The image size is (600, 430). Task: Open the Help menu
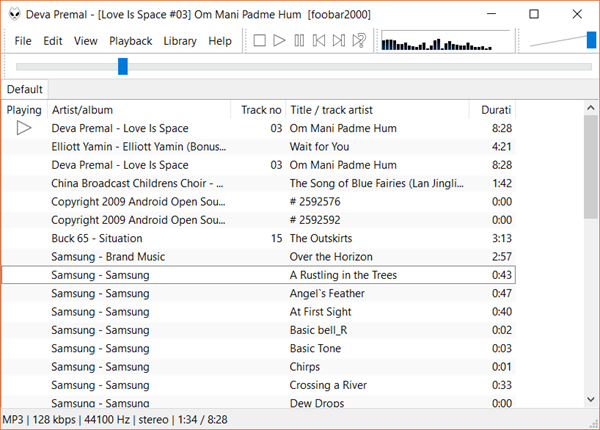[x=220, y=41]
